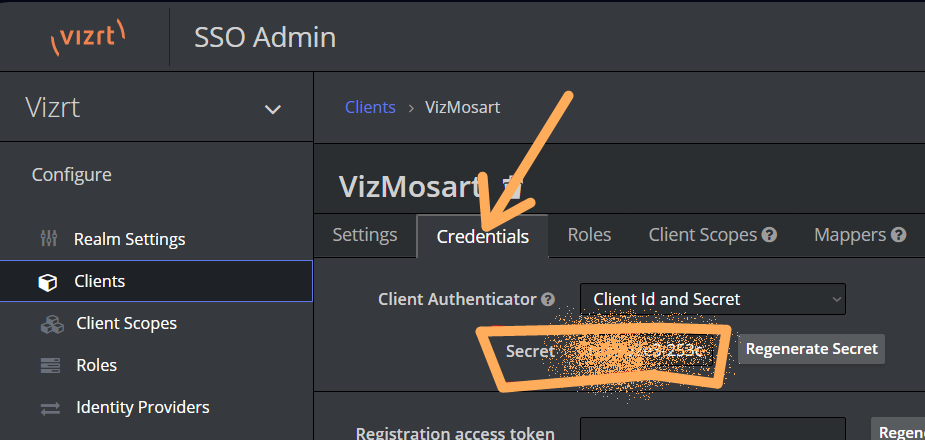Click the Regenerate Secret button
Screen dimensions: 925x440
pos(811,349)
